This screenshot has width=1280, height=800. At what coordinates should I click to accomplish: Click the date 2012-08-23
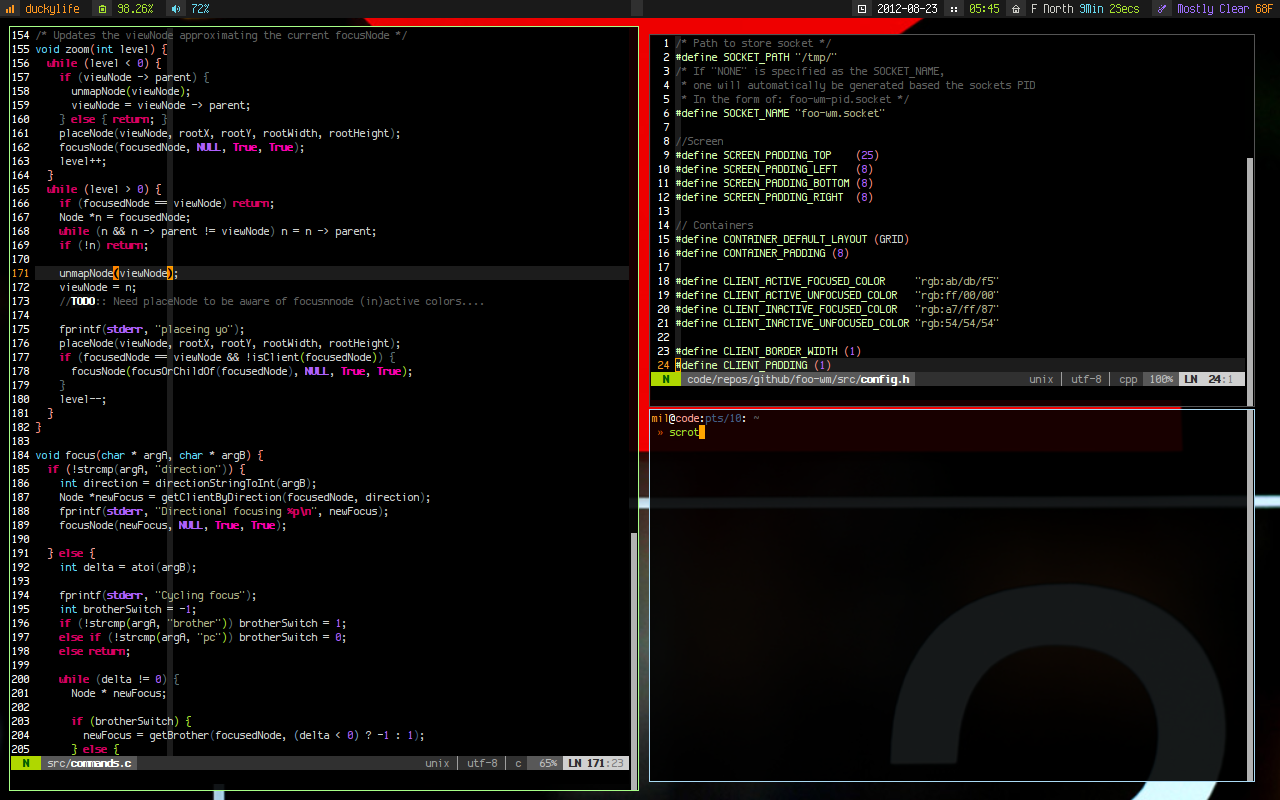coord(907,9)
